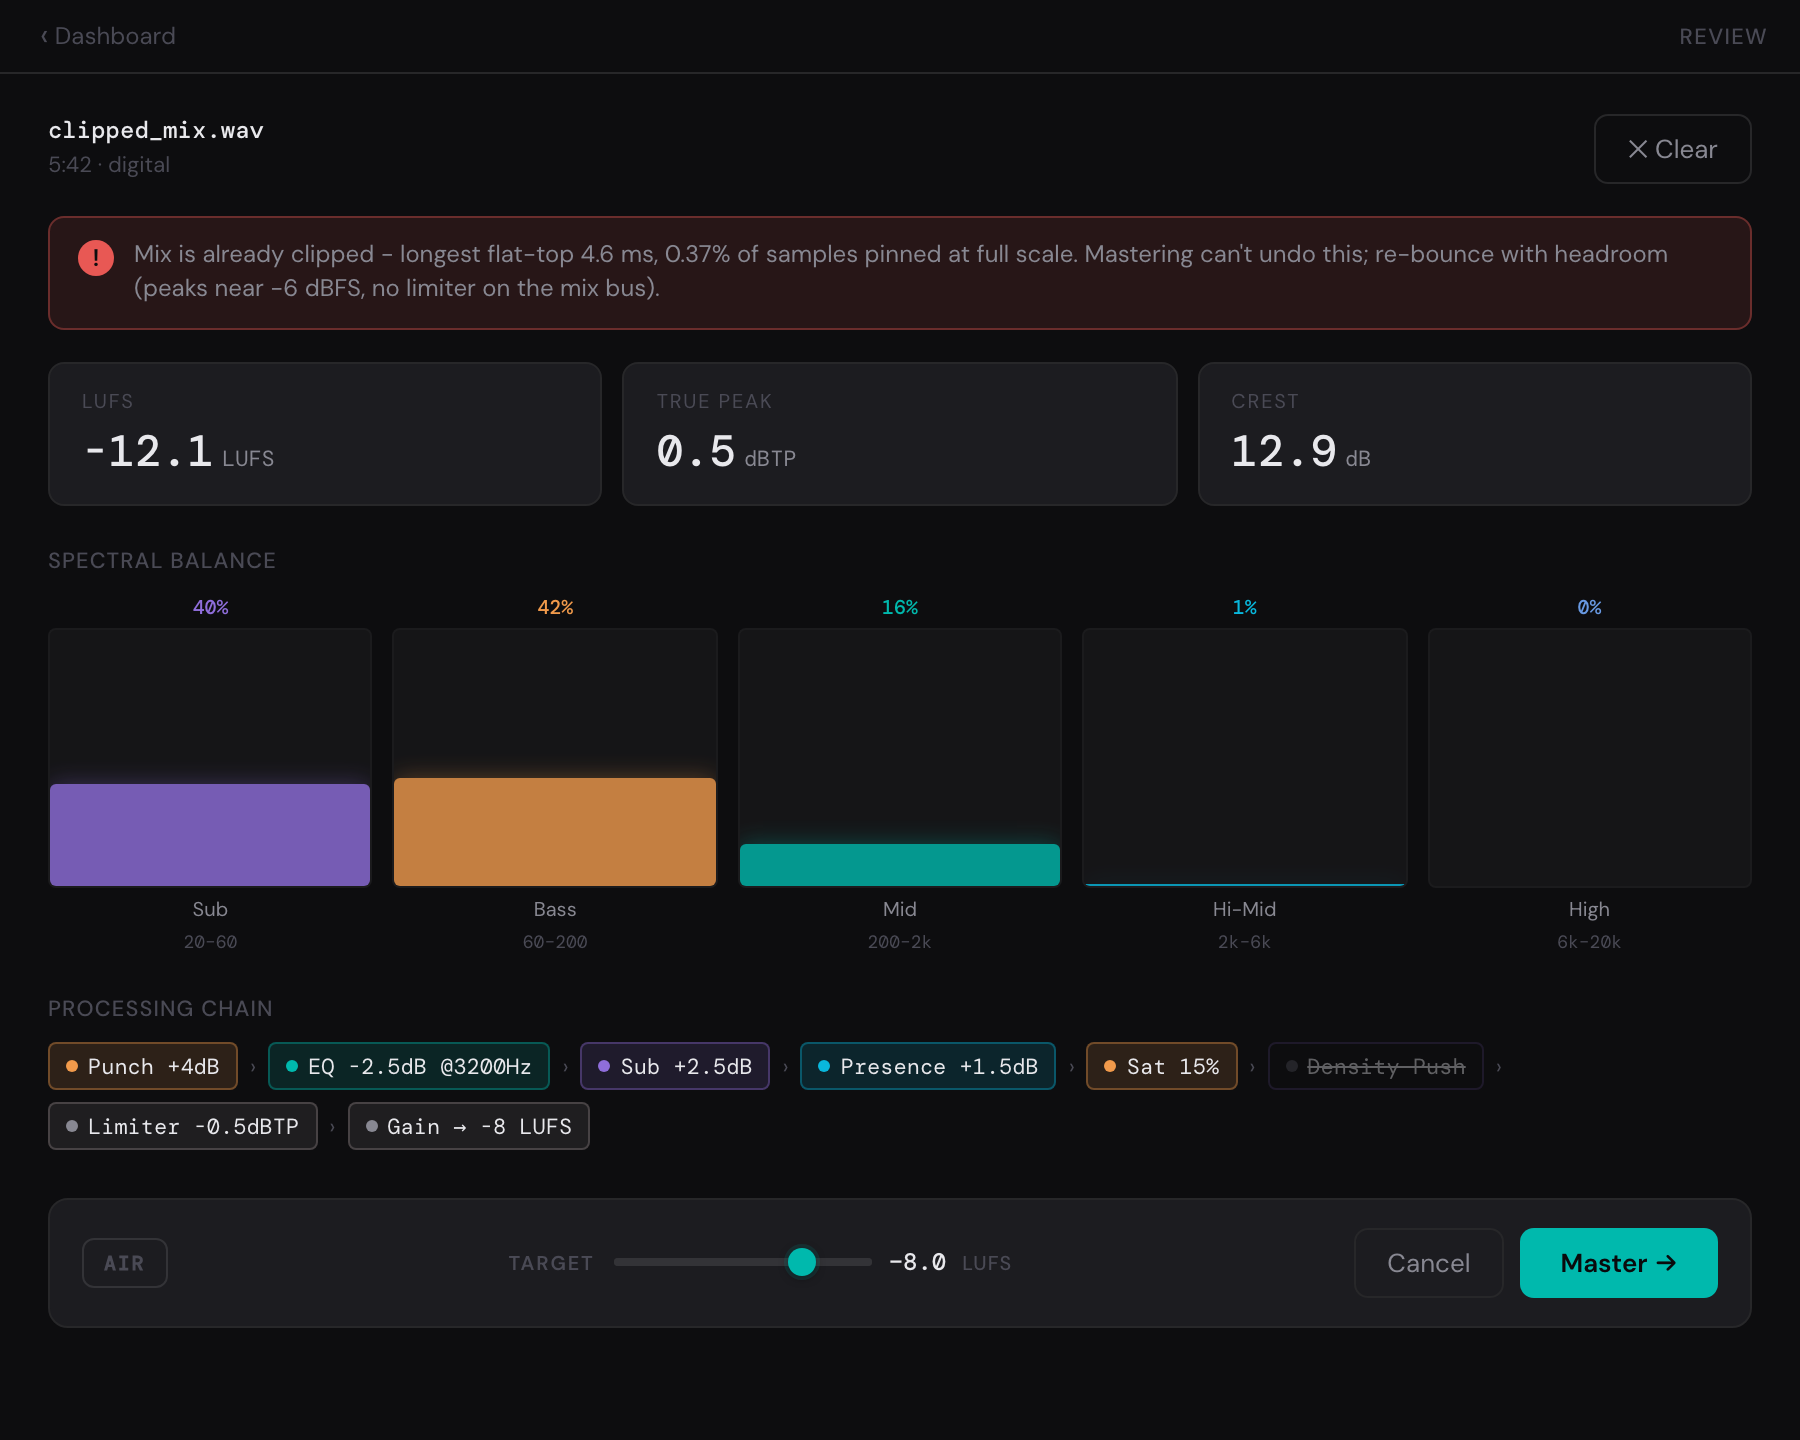The image size is (1800, 1440).
Task: Click the orange dot on Punch +4dB
Action: click(x=72, y=1066)
